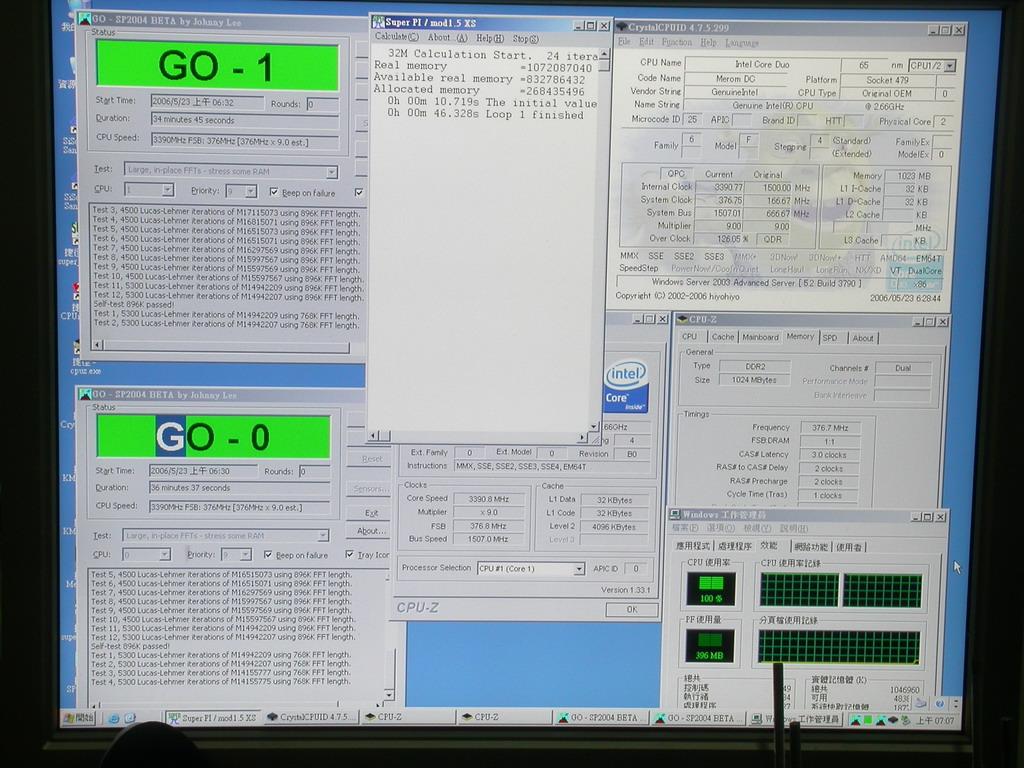Click the Sensors... button in GO - 0 window
The width and height of the screenshot is (1024, 768).
coord(372,488)
